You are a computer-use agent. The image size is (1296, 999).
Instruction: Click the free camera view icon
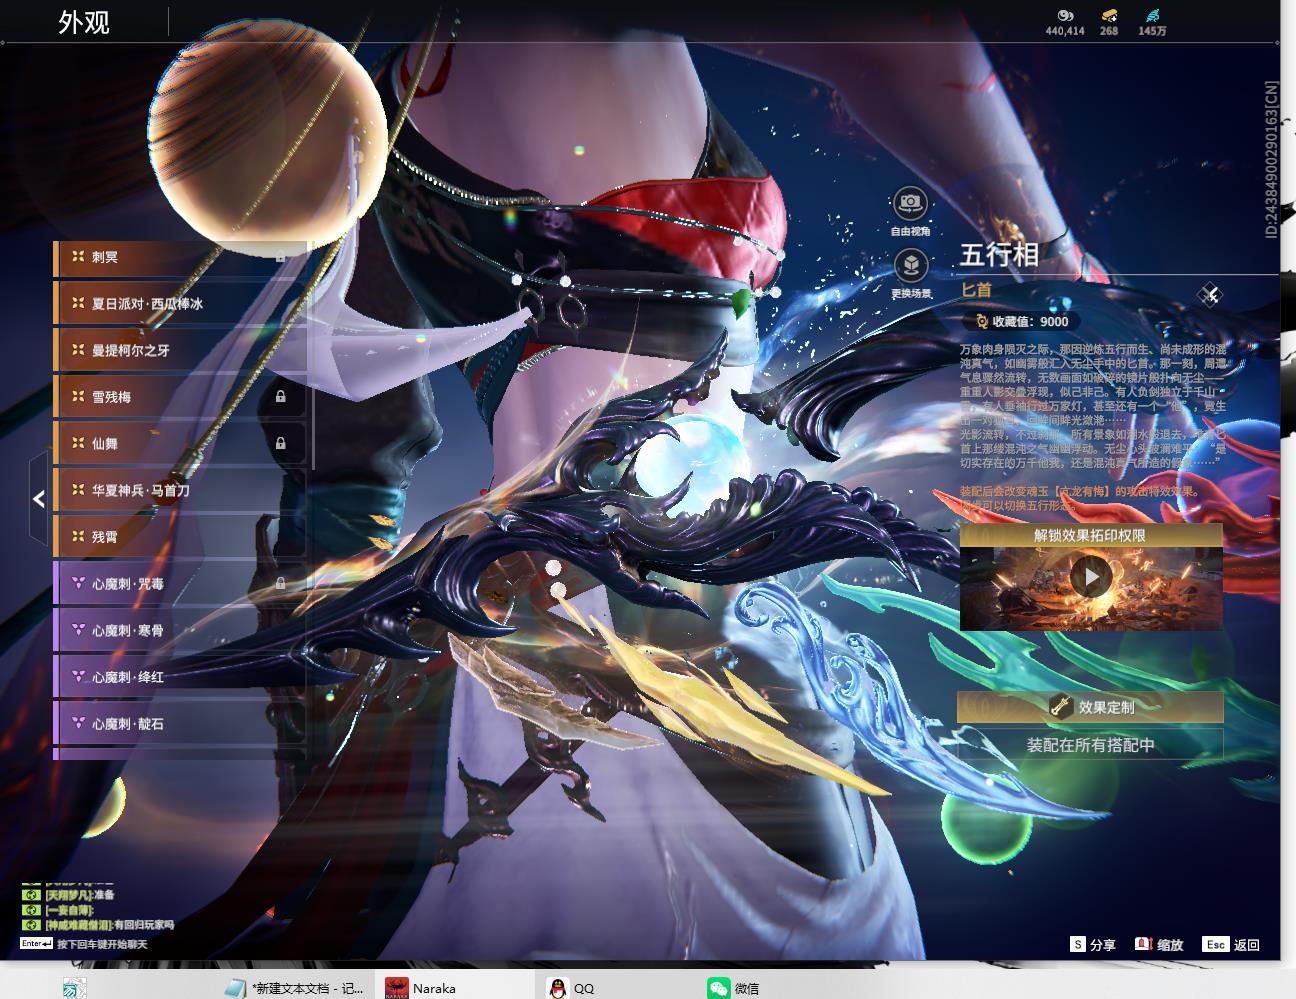click(910, 204)
